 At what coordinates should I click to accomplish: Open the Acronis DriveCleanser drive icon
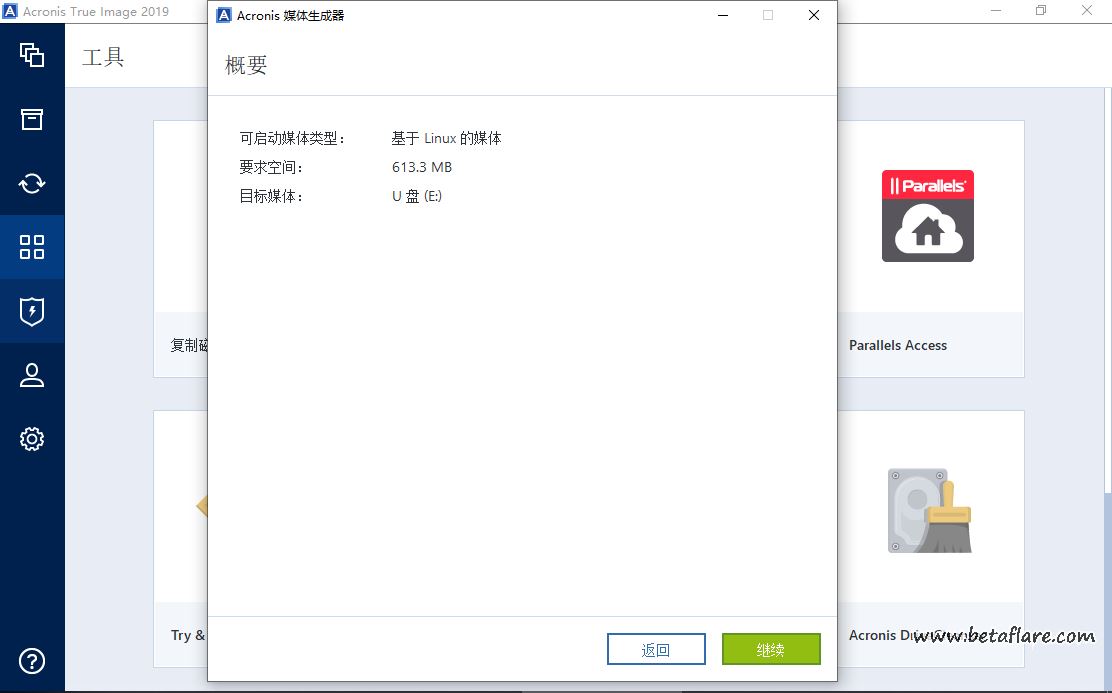click(929, 511)
